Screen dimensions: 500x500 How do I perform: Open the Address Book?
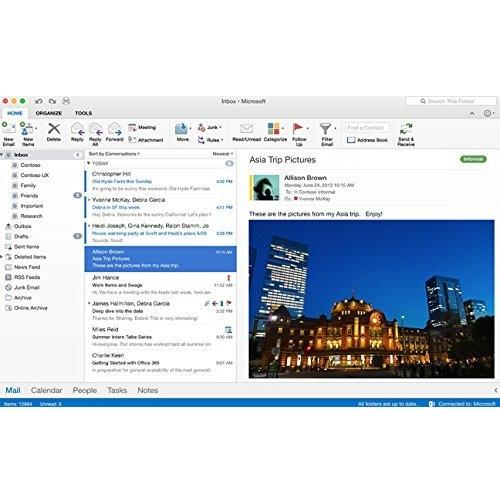[367, 140]
